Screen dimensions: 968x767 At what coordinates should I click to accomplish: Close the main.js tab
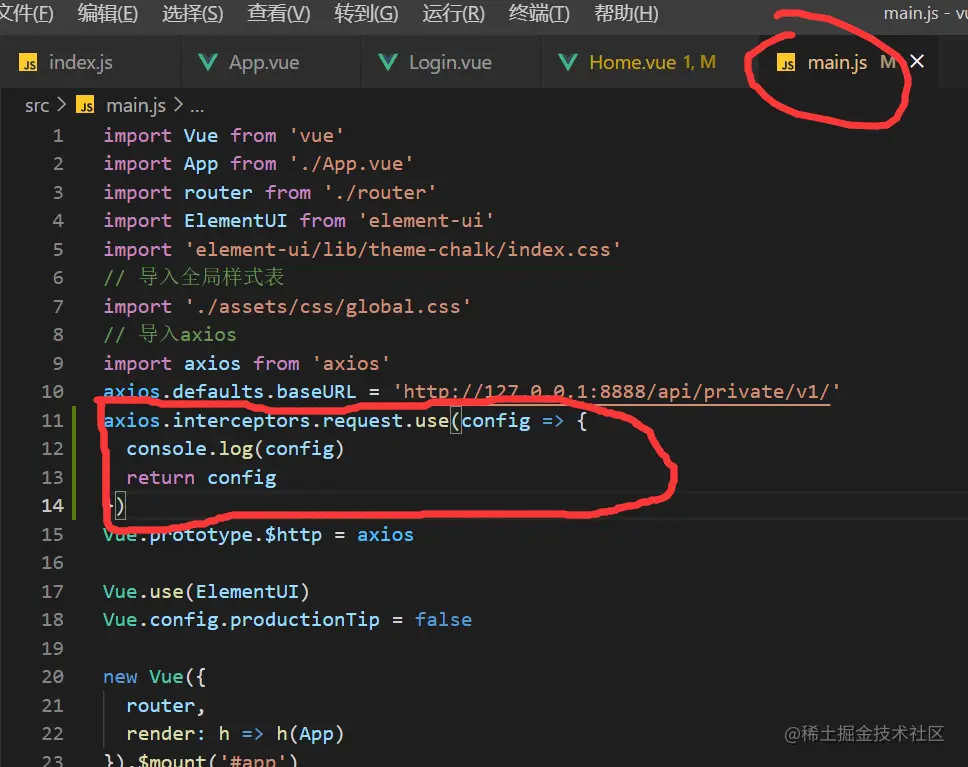[917, 61]
